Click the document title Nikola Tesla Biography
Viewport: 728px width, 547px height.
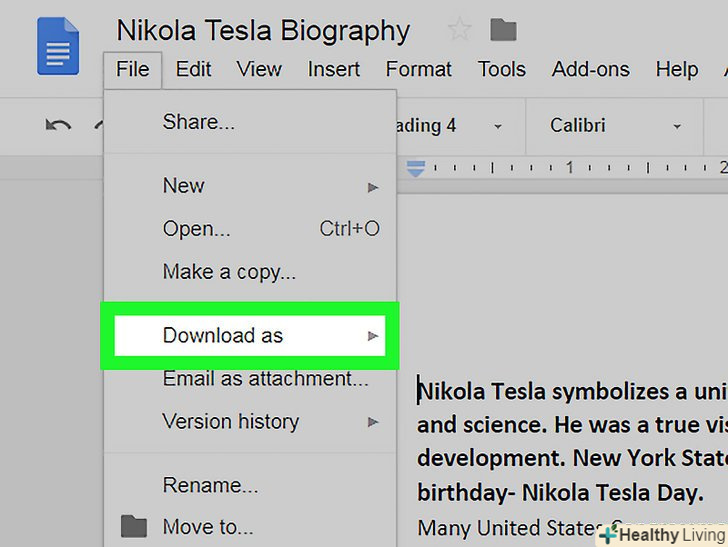click(x=263, y=31)
